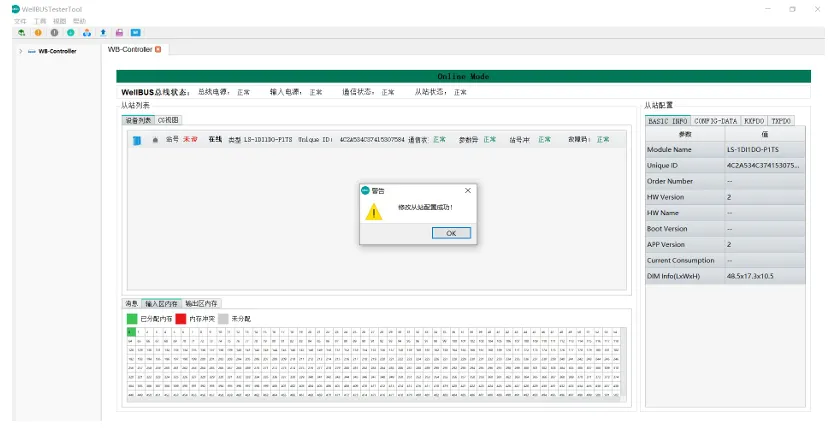Open the 视图 menu
This screenshot has height=433, width=833.
click(x=60, y=21)
